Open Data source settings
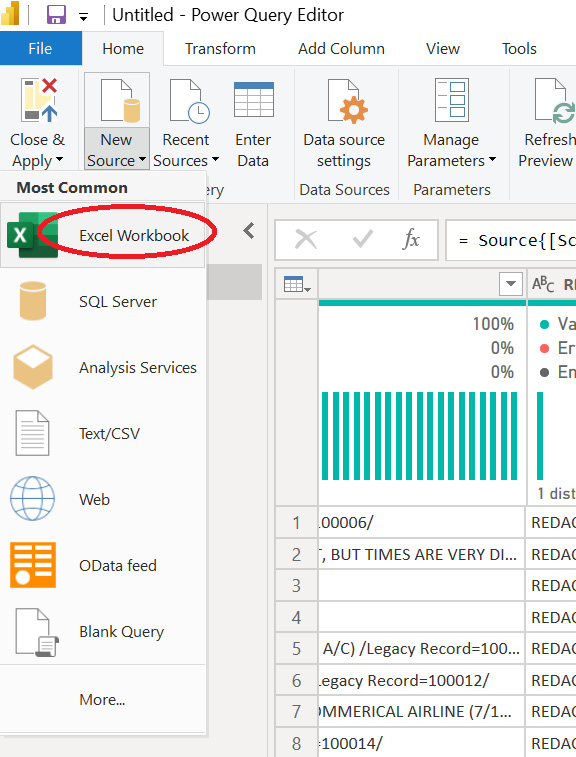This screenshot has height=757, width=576. [344, 123]
